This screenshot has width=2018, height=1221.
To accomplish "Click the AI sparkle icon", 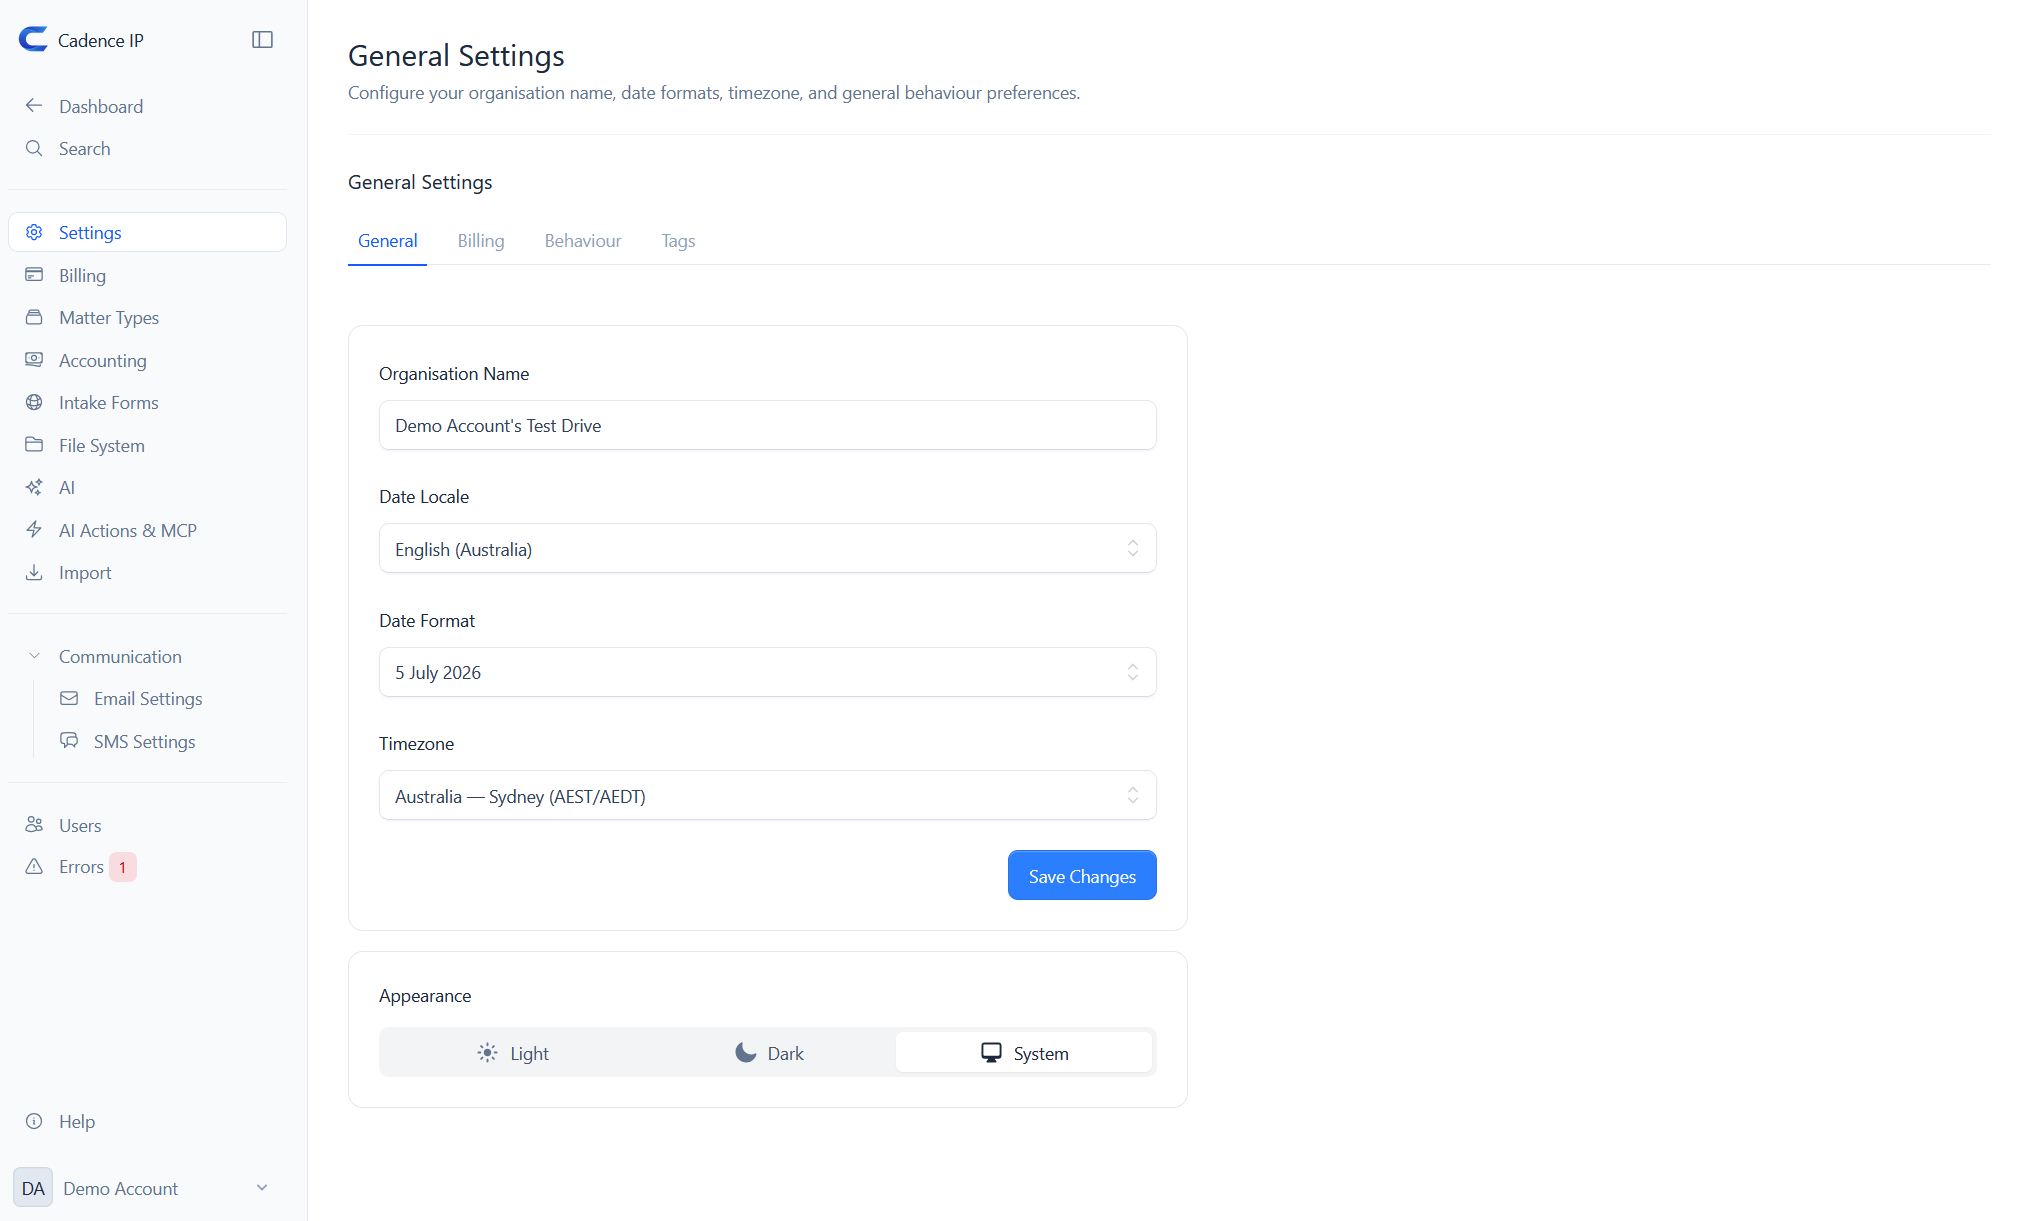I will click(x=34, y=487).
